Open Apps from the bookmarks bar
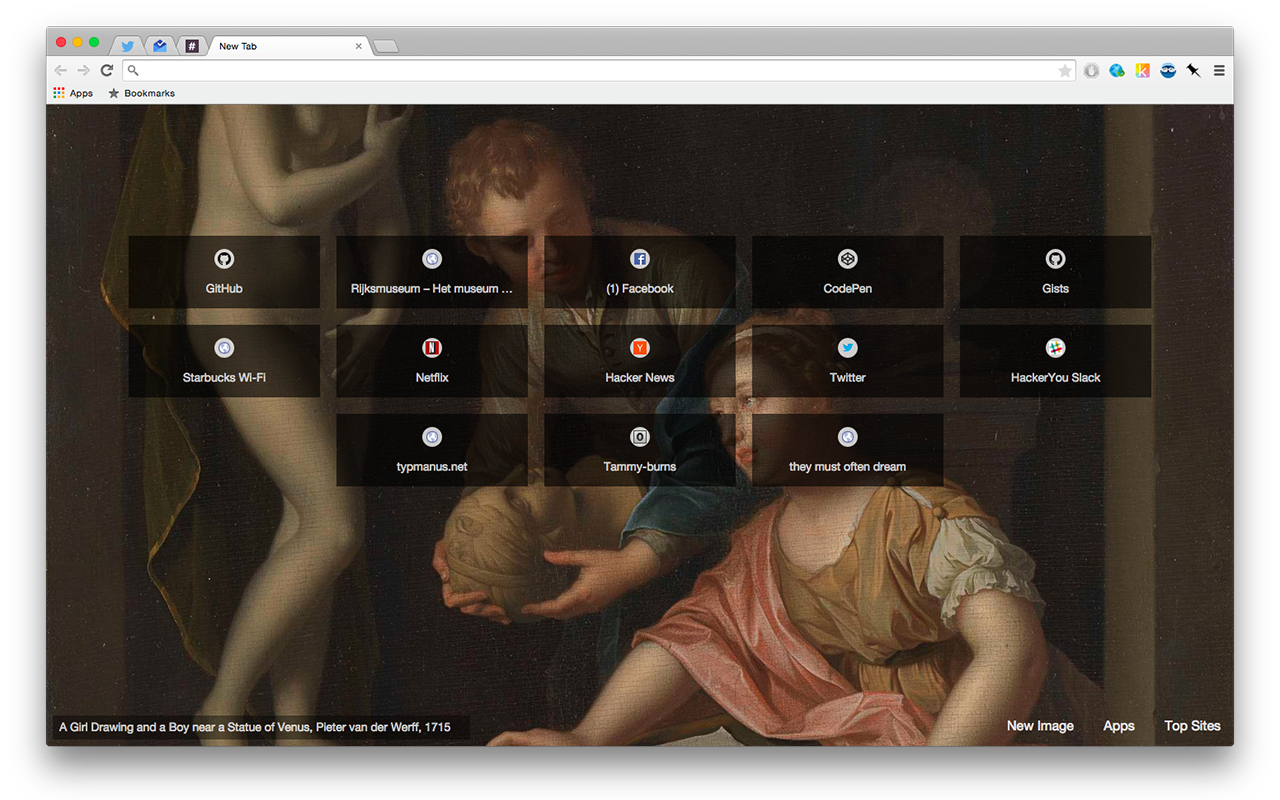1280x800 pixels. (73, 93)
